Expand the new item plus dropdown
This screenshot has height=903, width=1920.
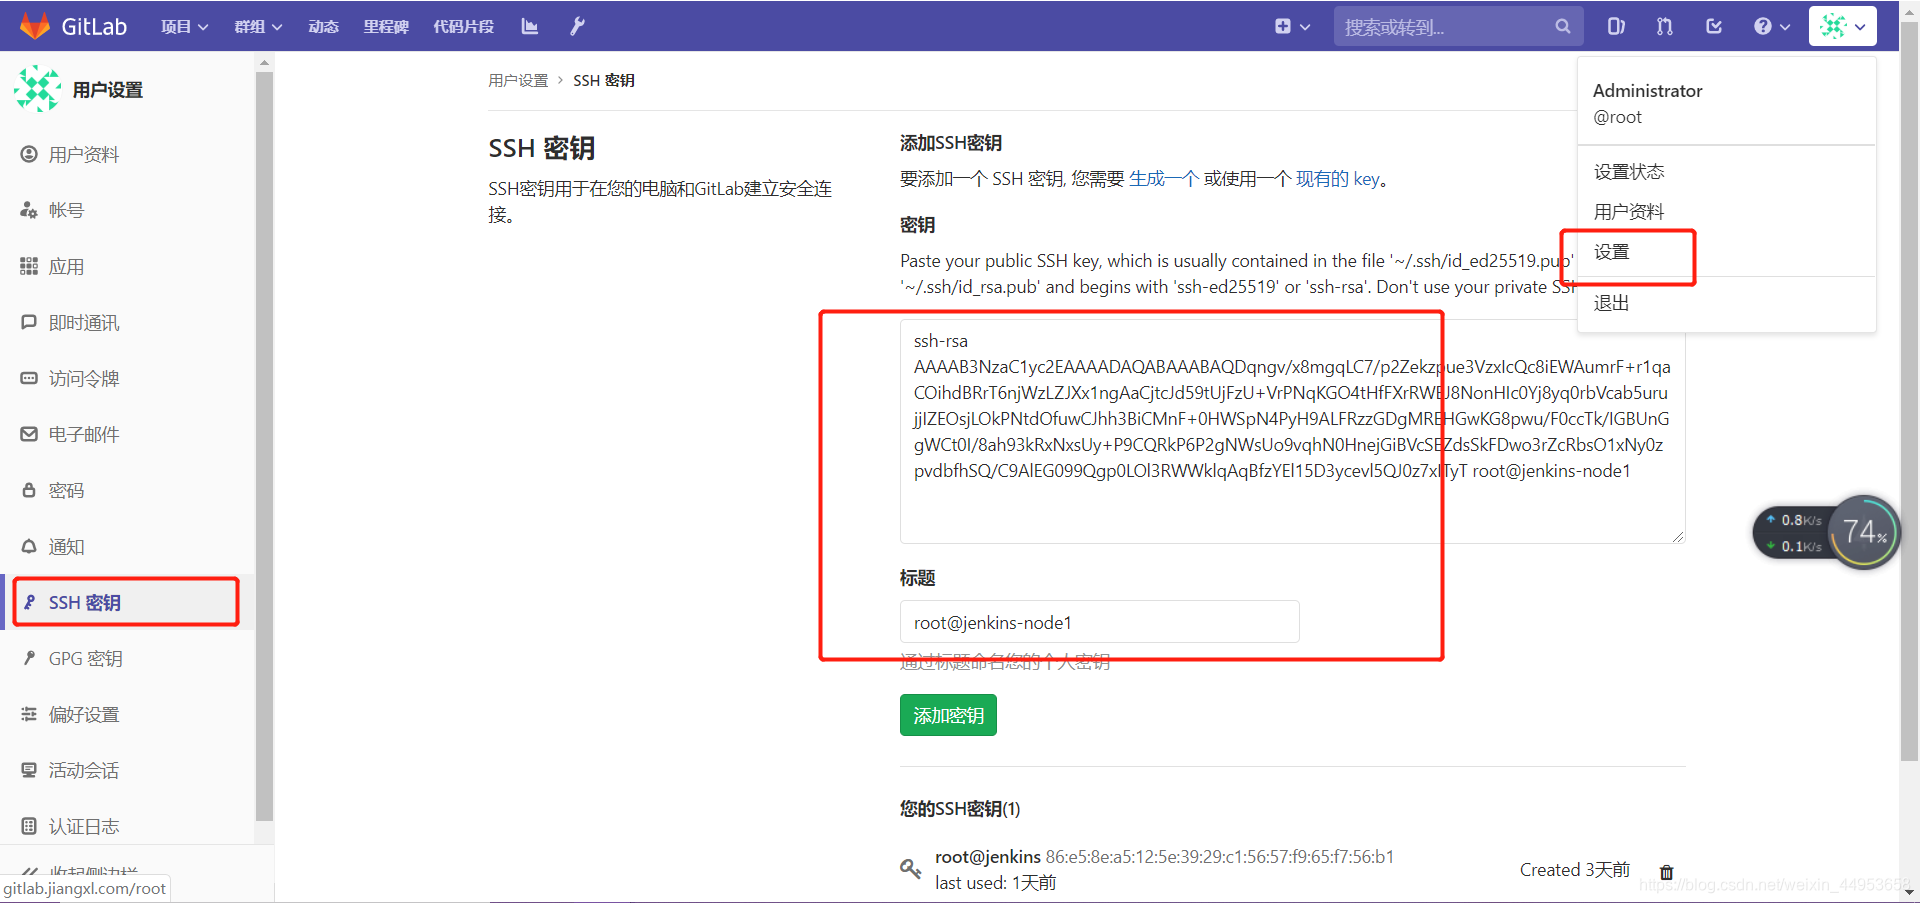[1292, 27]
